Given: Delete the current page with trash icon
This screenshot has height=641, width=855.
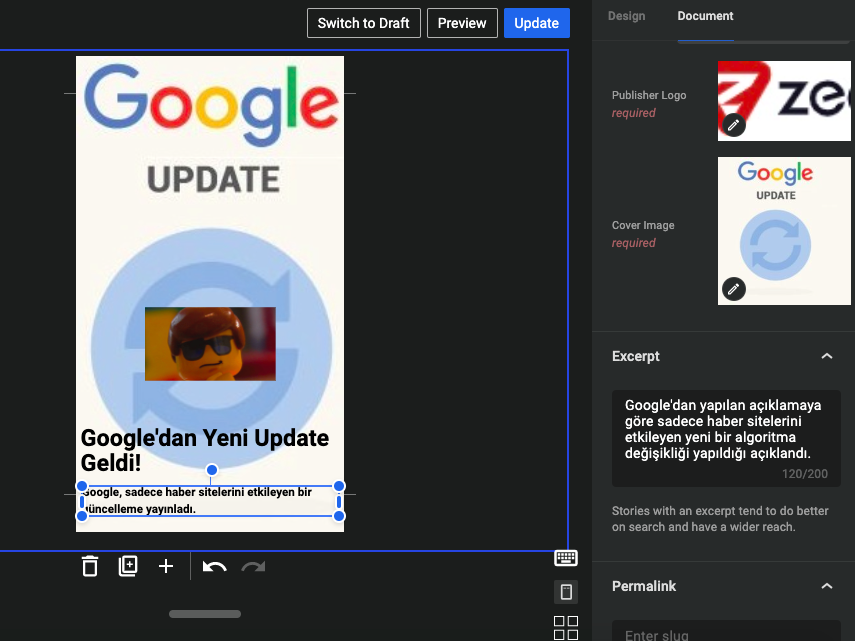Looking at the screenshot, I should (x=90, y=566).
